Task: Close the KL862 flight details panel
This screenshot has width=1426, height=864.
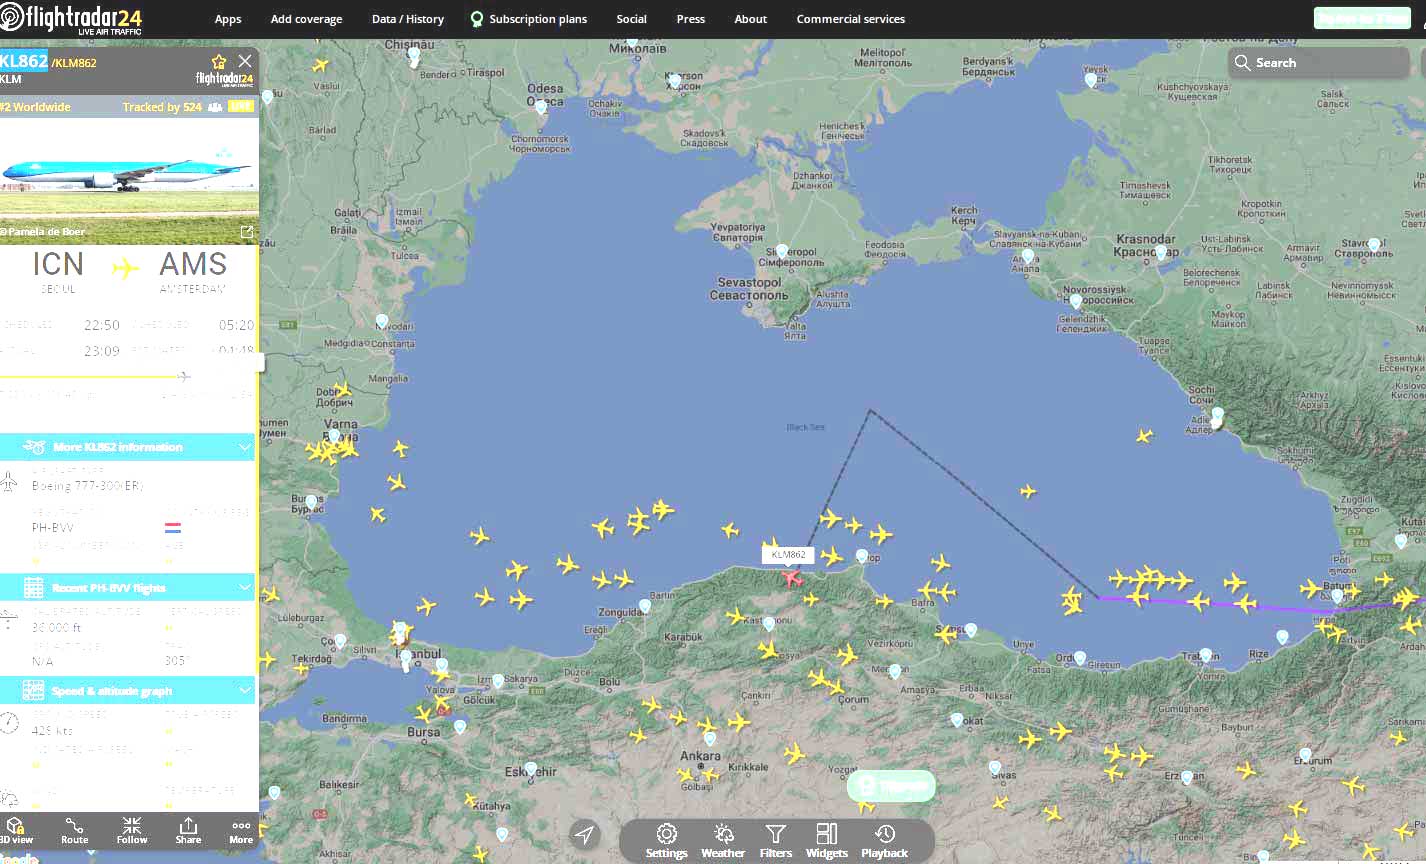Action: click(x=245, y=61)
